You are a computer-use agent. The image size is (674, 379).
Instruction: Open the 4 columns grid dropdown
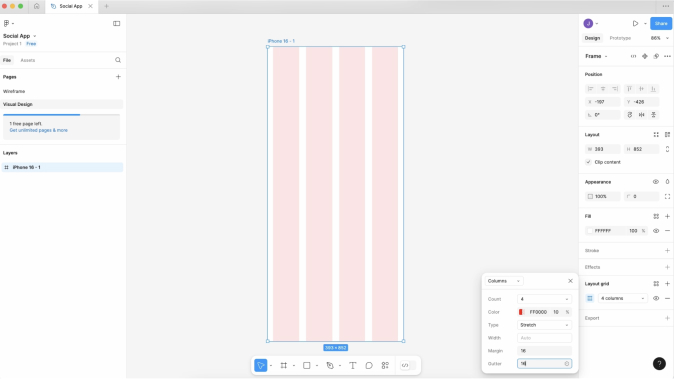[x=622, y=298]
